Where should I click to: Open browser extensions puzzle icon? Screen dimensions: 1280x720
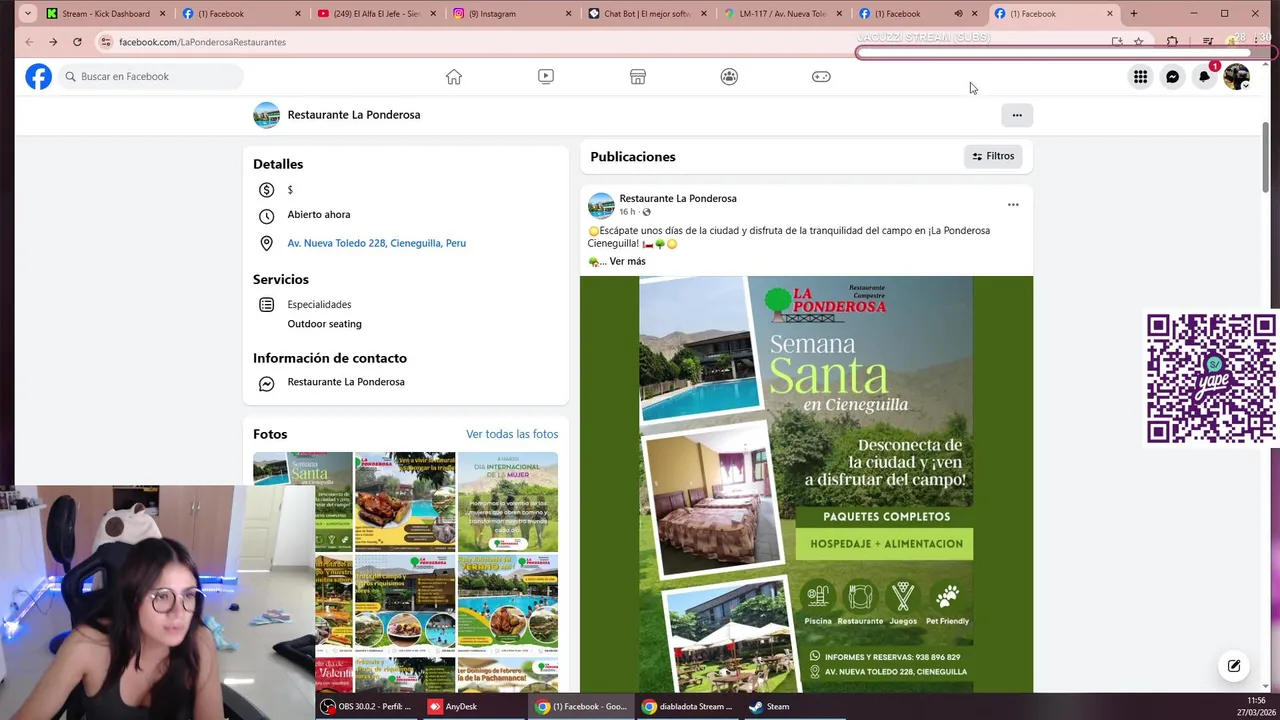point(1172,42)
